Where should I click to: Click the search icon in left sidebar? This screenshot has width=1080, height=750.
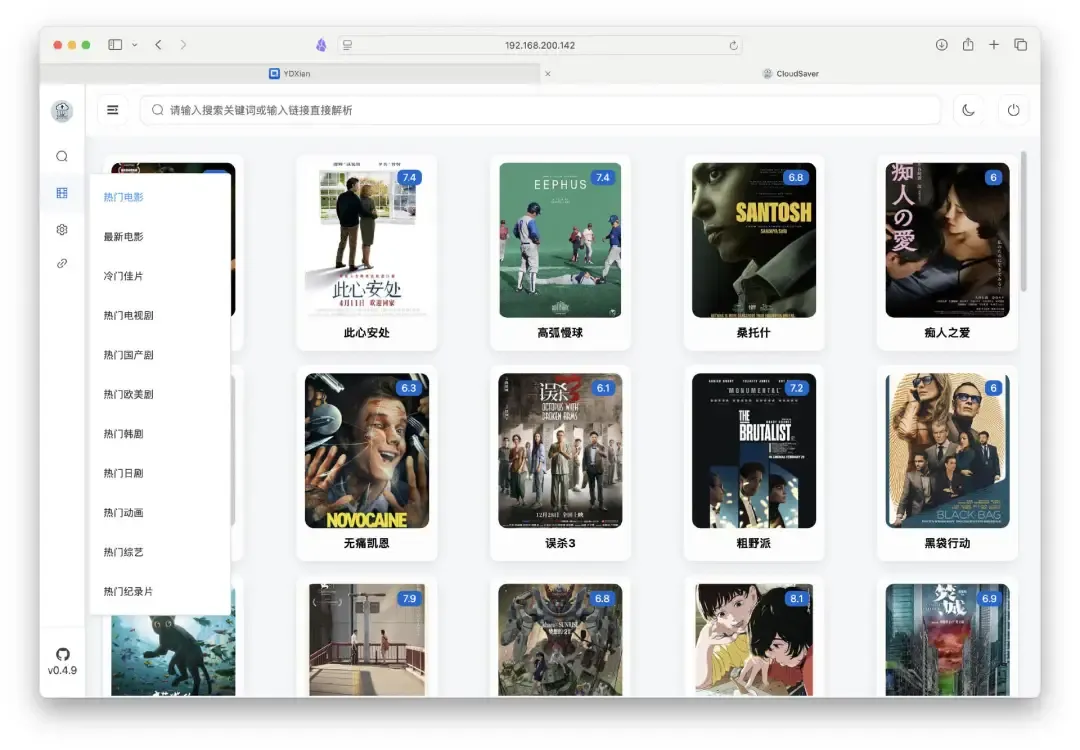(62, 156)
